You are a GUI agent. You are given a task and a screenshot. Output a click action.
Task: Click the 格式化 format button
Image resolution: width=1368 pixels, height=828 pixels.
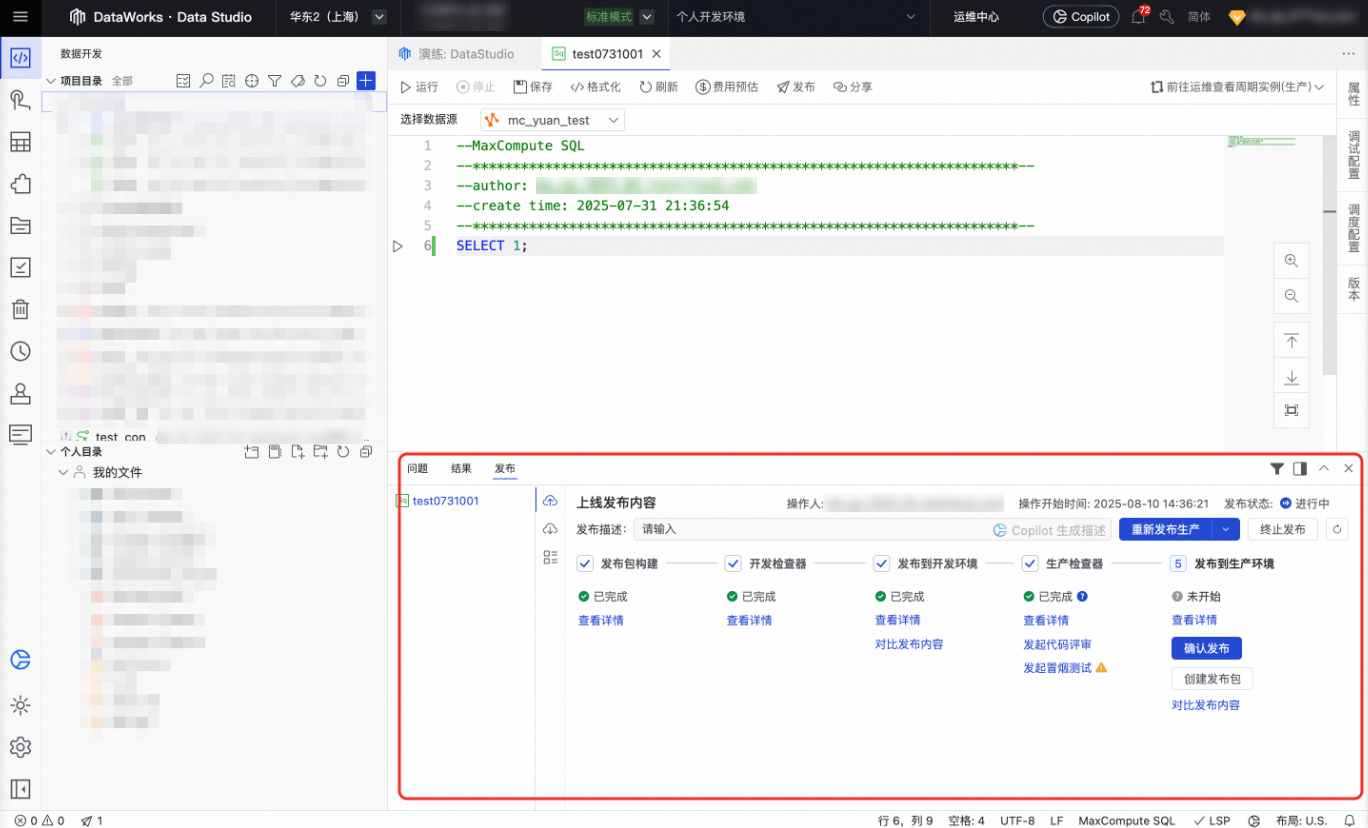coord(595,87)
